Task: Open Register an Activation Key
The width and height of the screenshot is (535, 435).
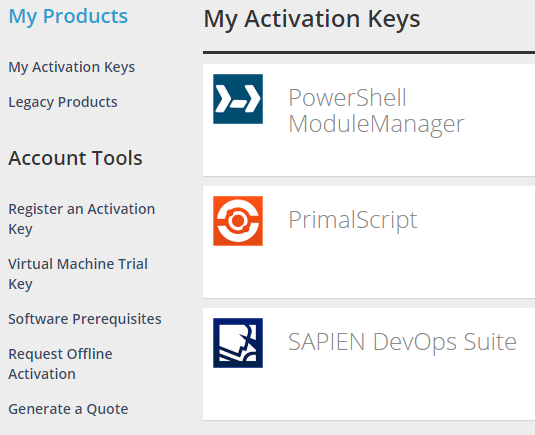Action: pyautogui.click(x=82, y=219)
